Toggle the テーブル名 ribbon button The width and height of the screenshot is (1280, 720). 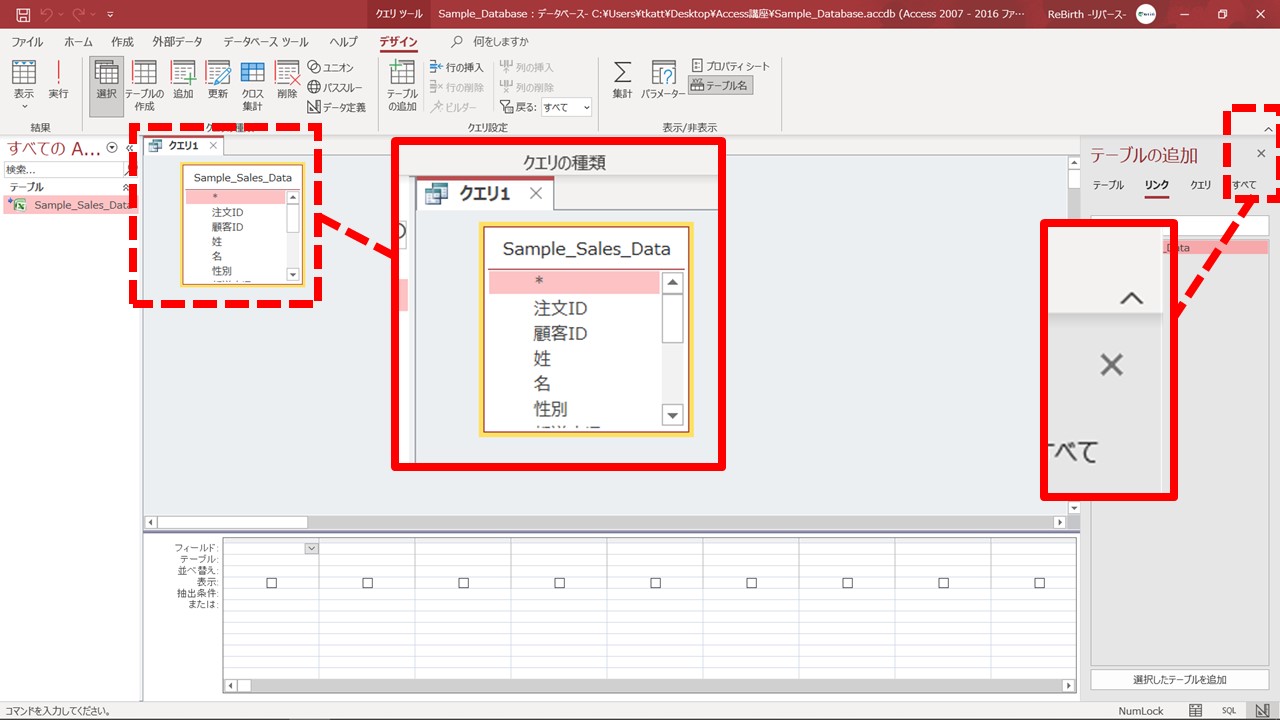(721, 86)
